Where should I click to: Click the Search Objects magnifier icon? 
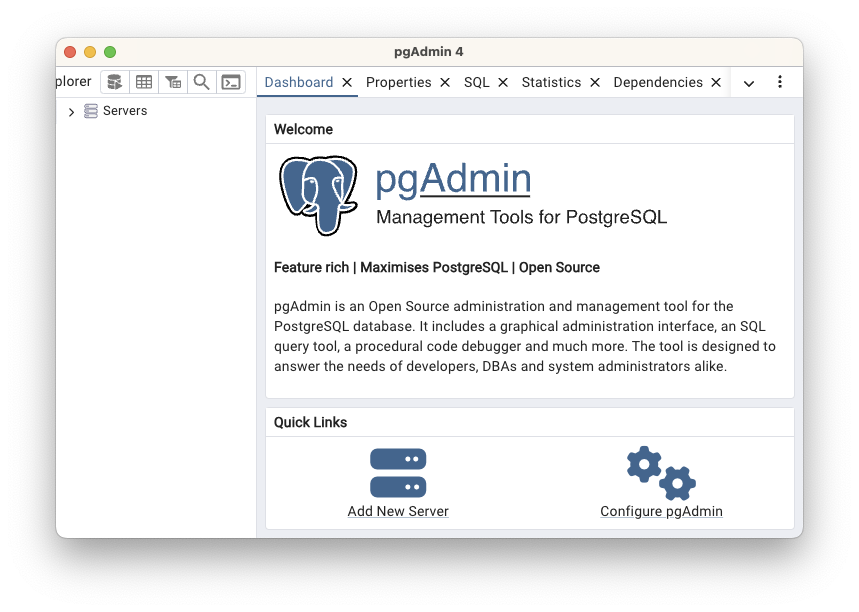point(201,81)
